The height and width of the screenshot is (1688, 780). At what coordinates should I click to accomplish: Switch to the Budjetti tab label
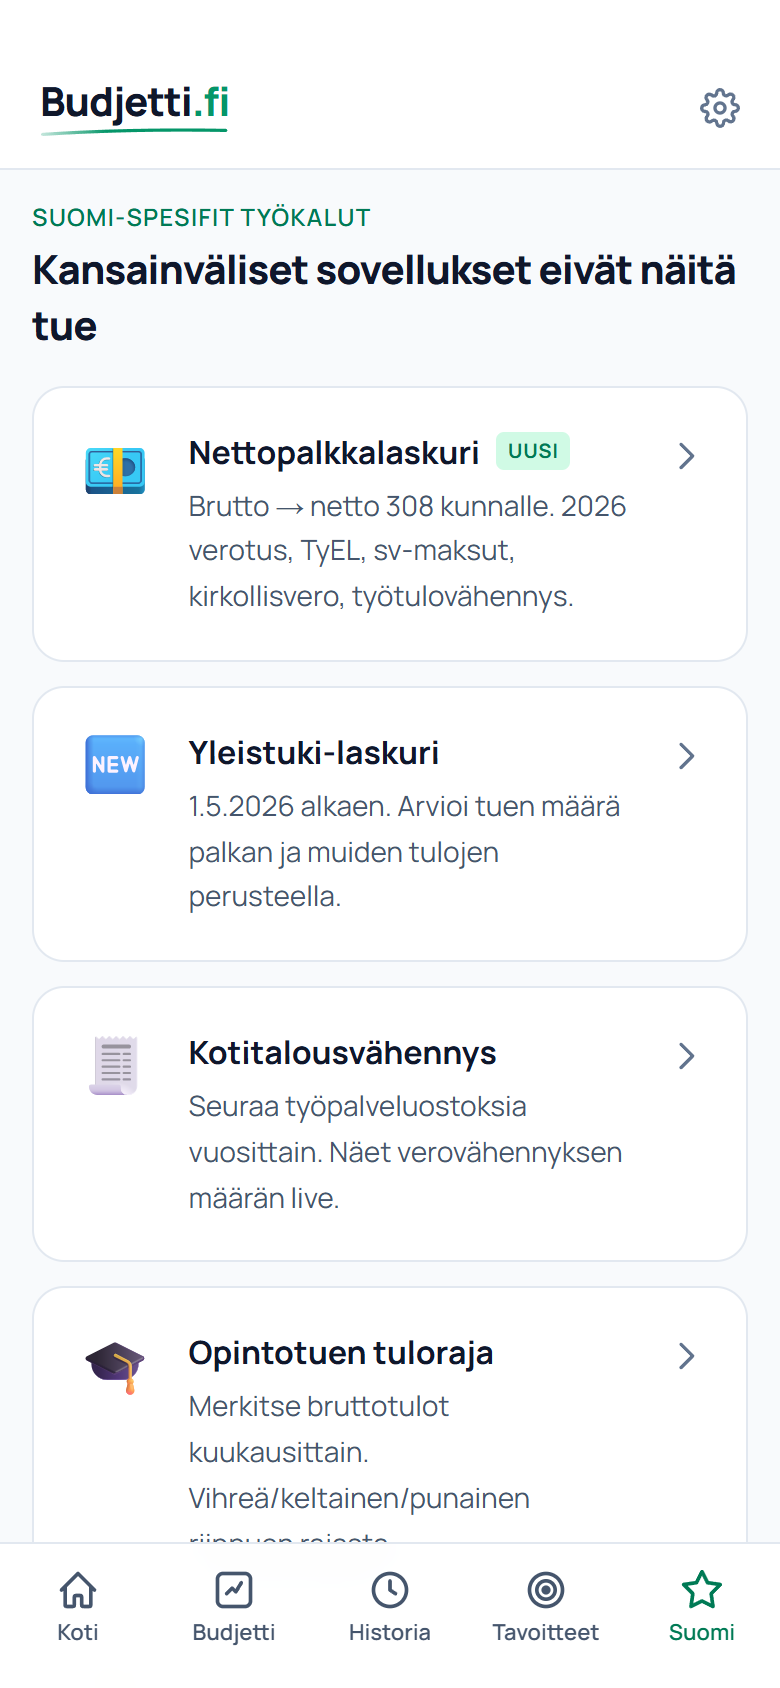[234, 1632]
